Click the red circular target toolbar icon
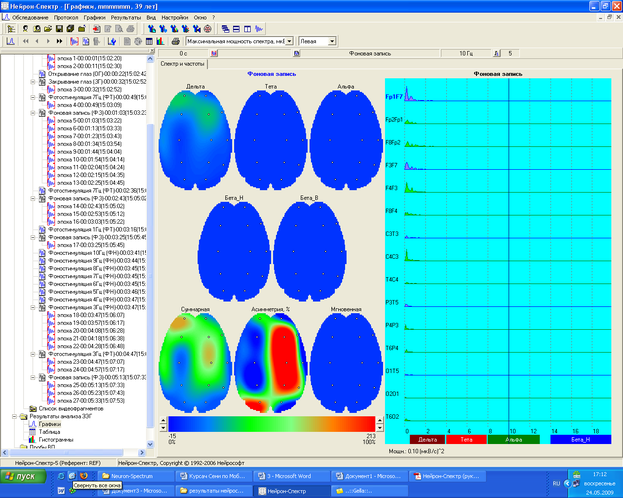Viewport: 623px width, 498px height. [207, 29]
